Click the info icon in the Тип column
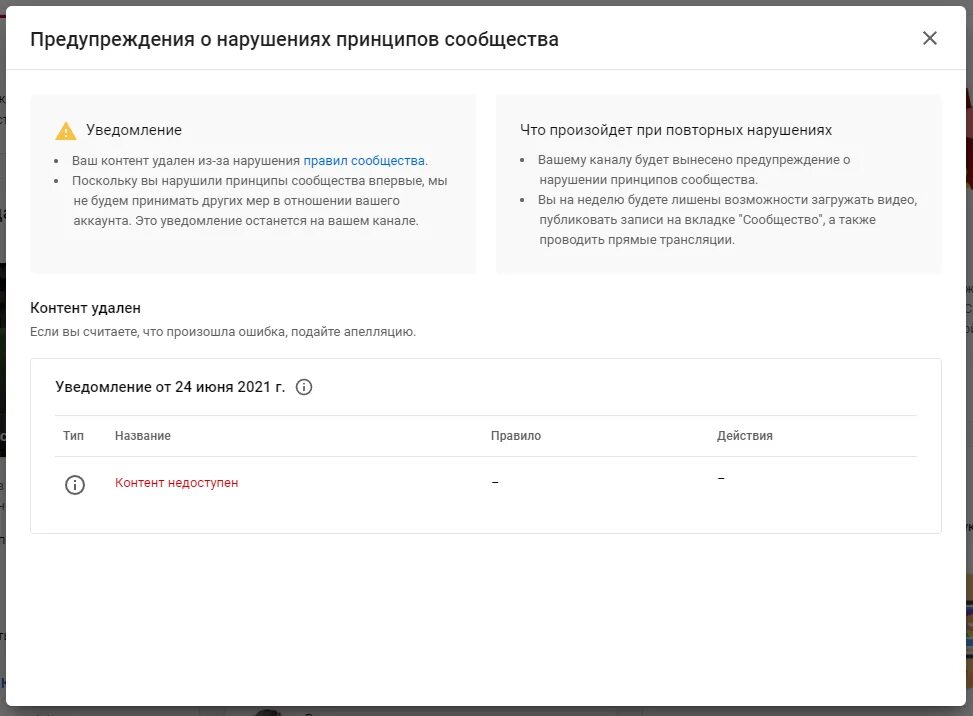The image size is (973, 716). tap(75, 485)
